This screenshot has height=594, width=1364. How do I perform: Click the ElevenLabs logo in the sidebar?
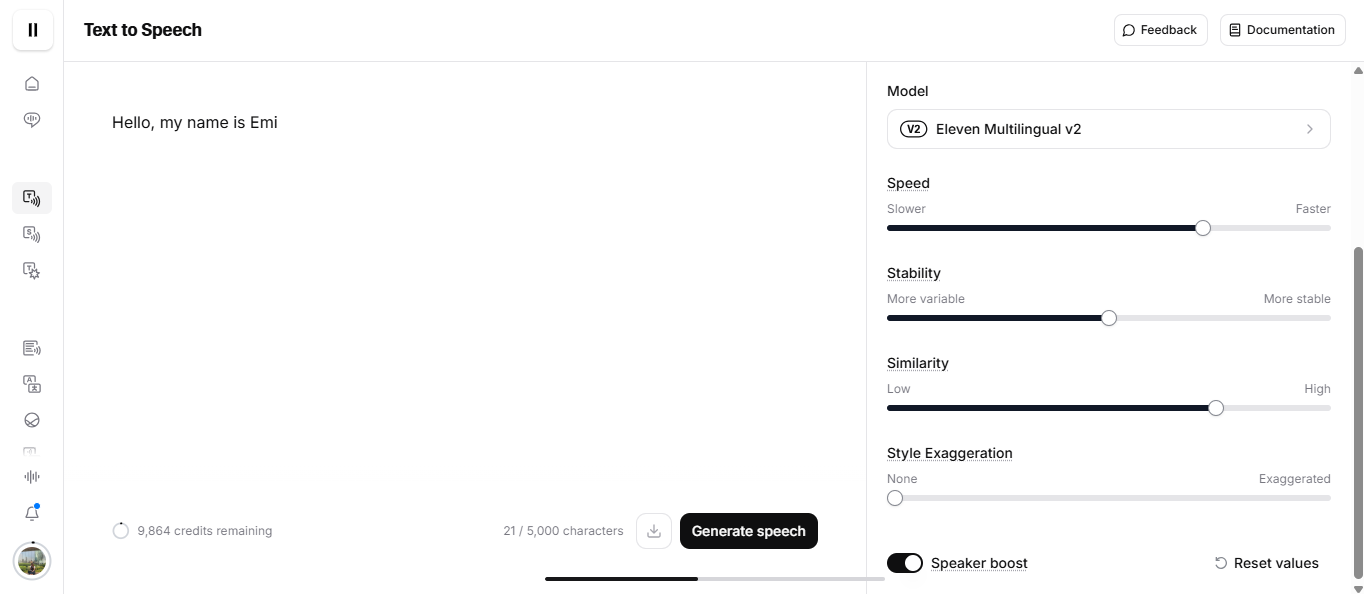[x=32, y=30]
